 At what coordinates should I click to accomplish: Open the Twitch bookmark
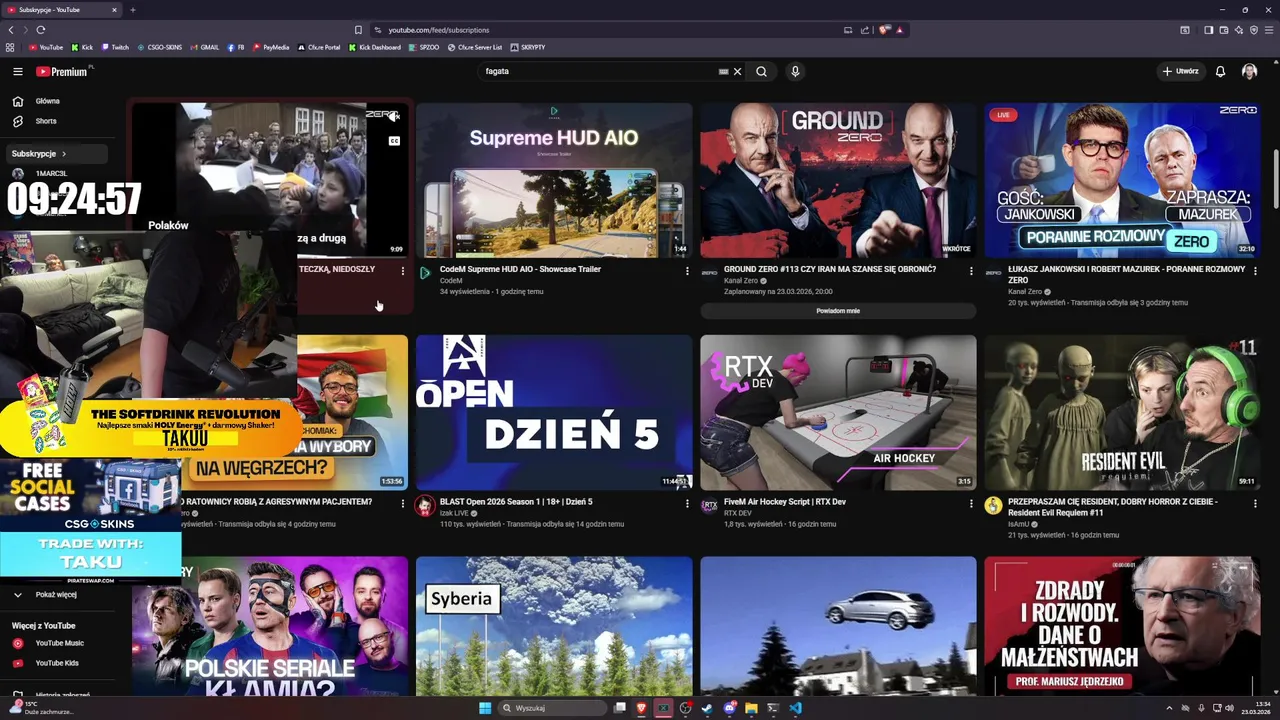point(115,47)
